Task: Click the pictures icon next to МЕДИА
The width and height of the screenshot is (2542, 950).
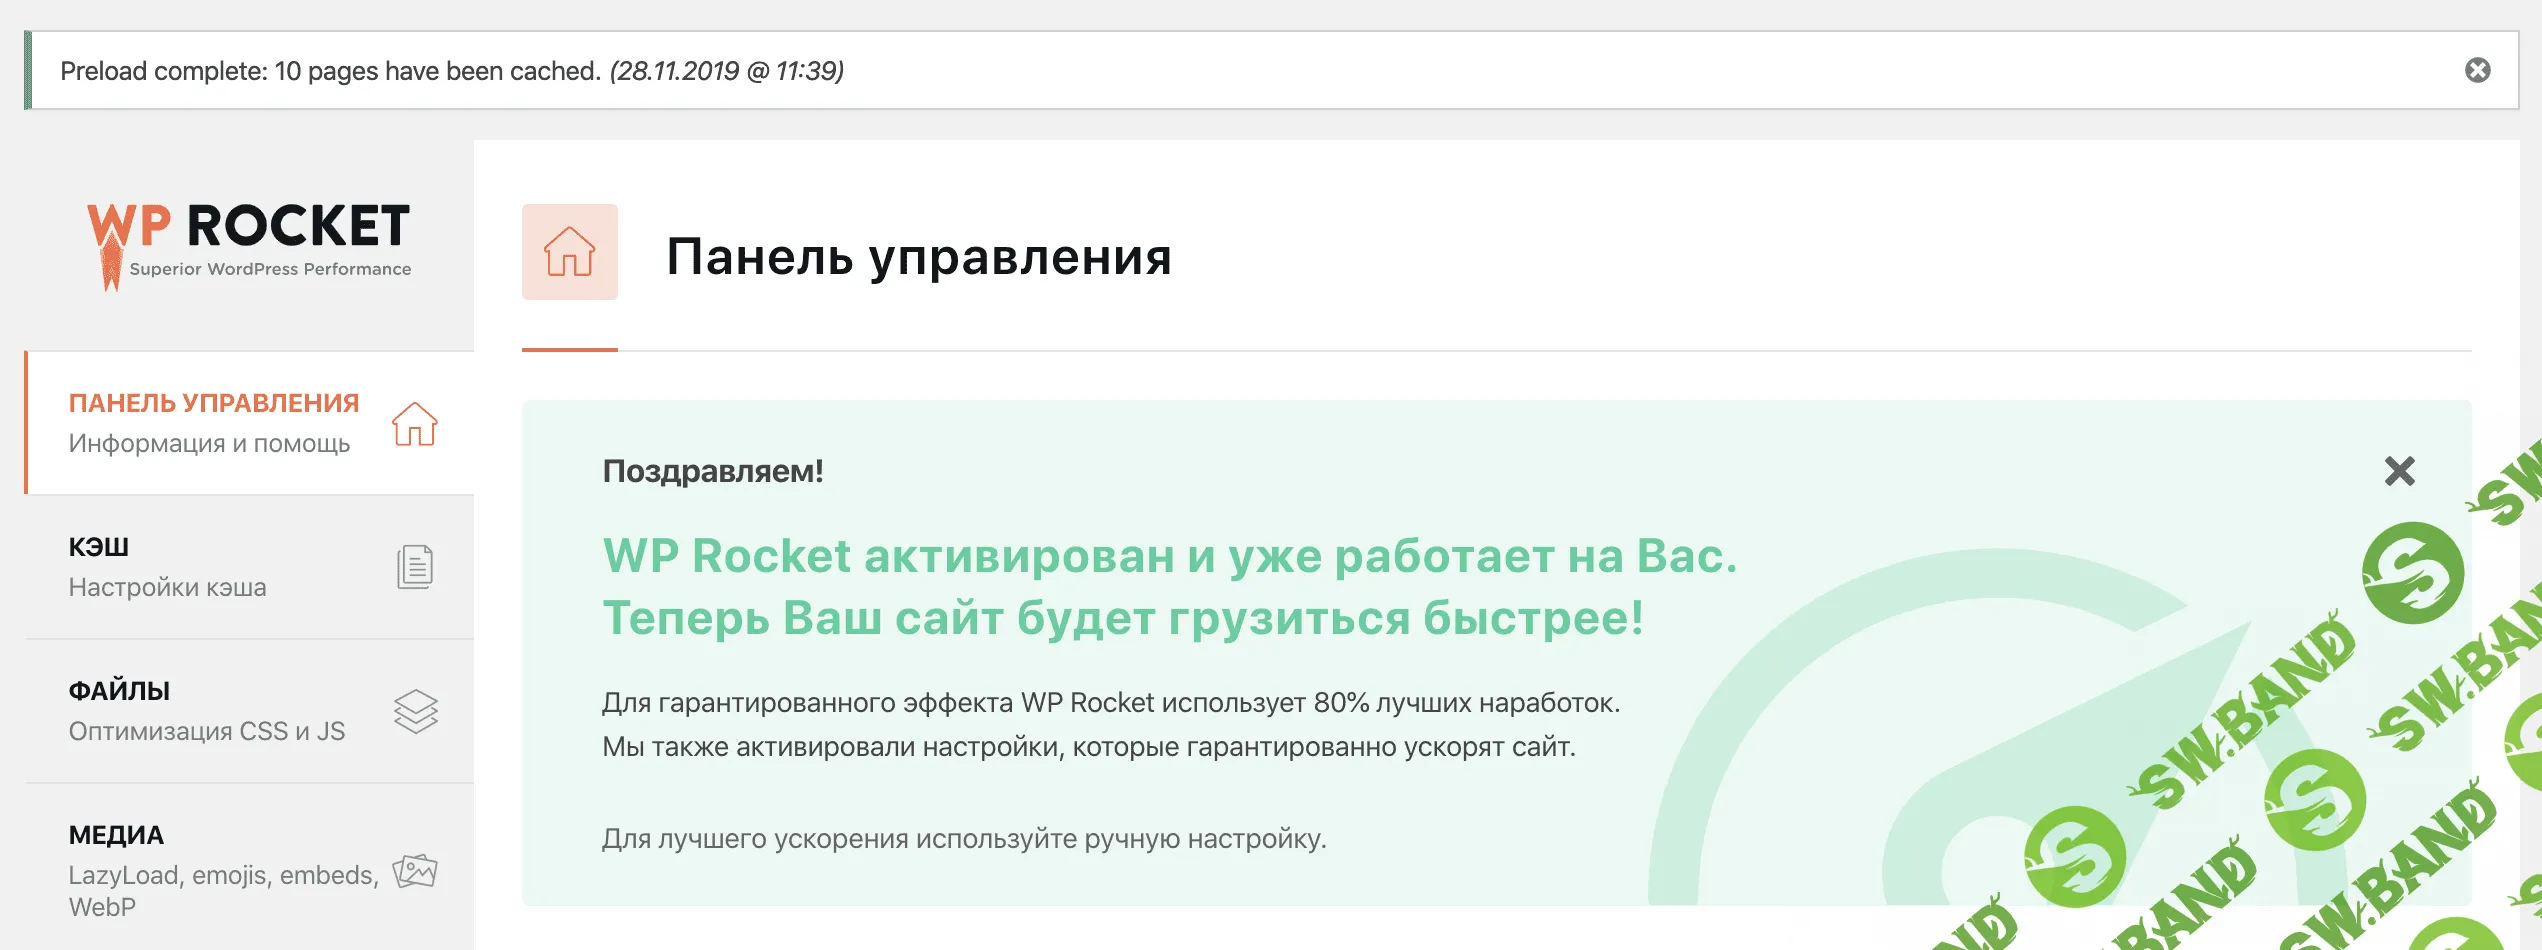Action: [x=414, y=871]
